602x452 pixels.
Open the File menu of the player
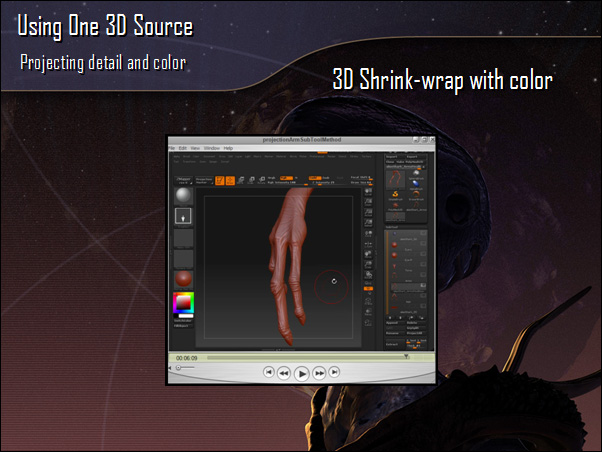172,148
